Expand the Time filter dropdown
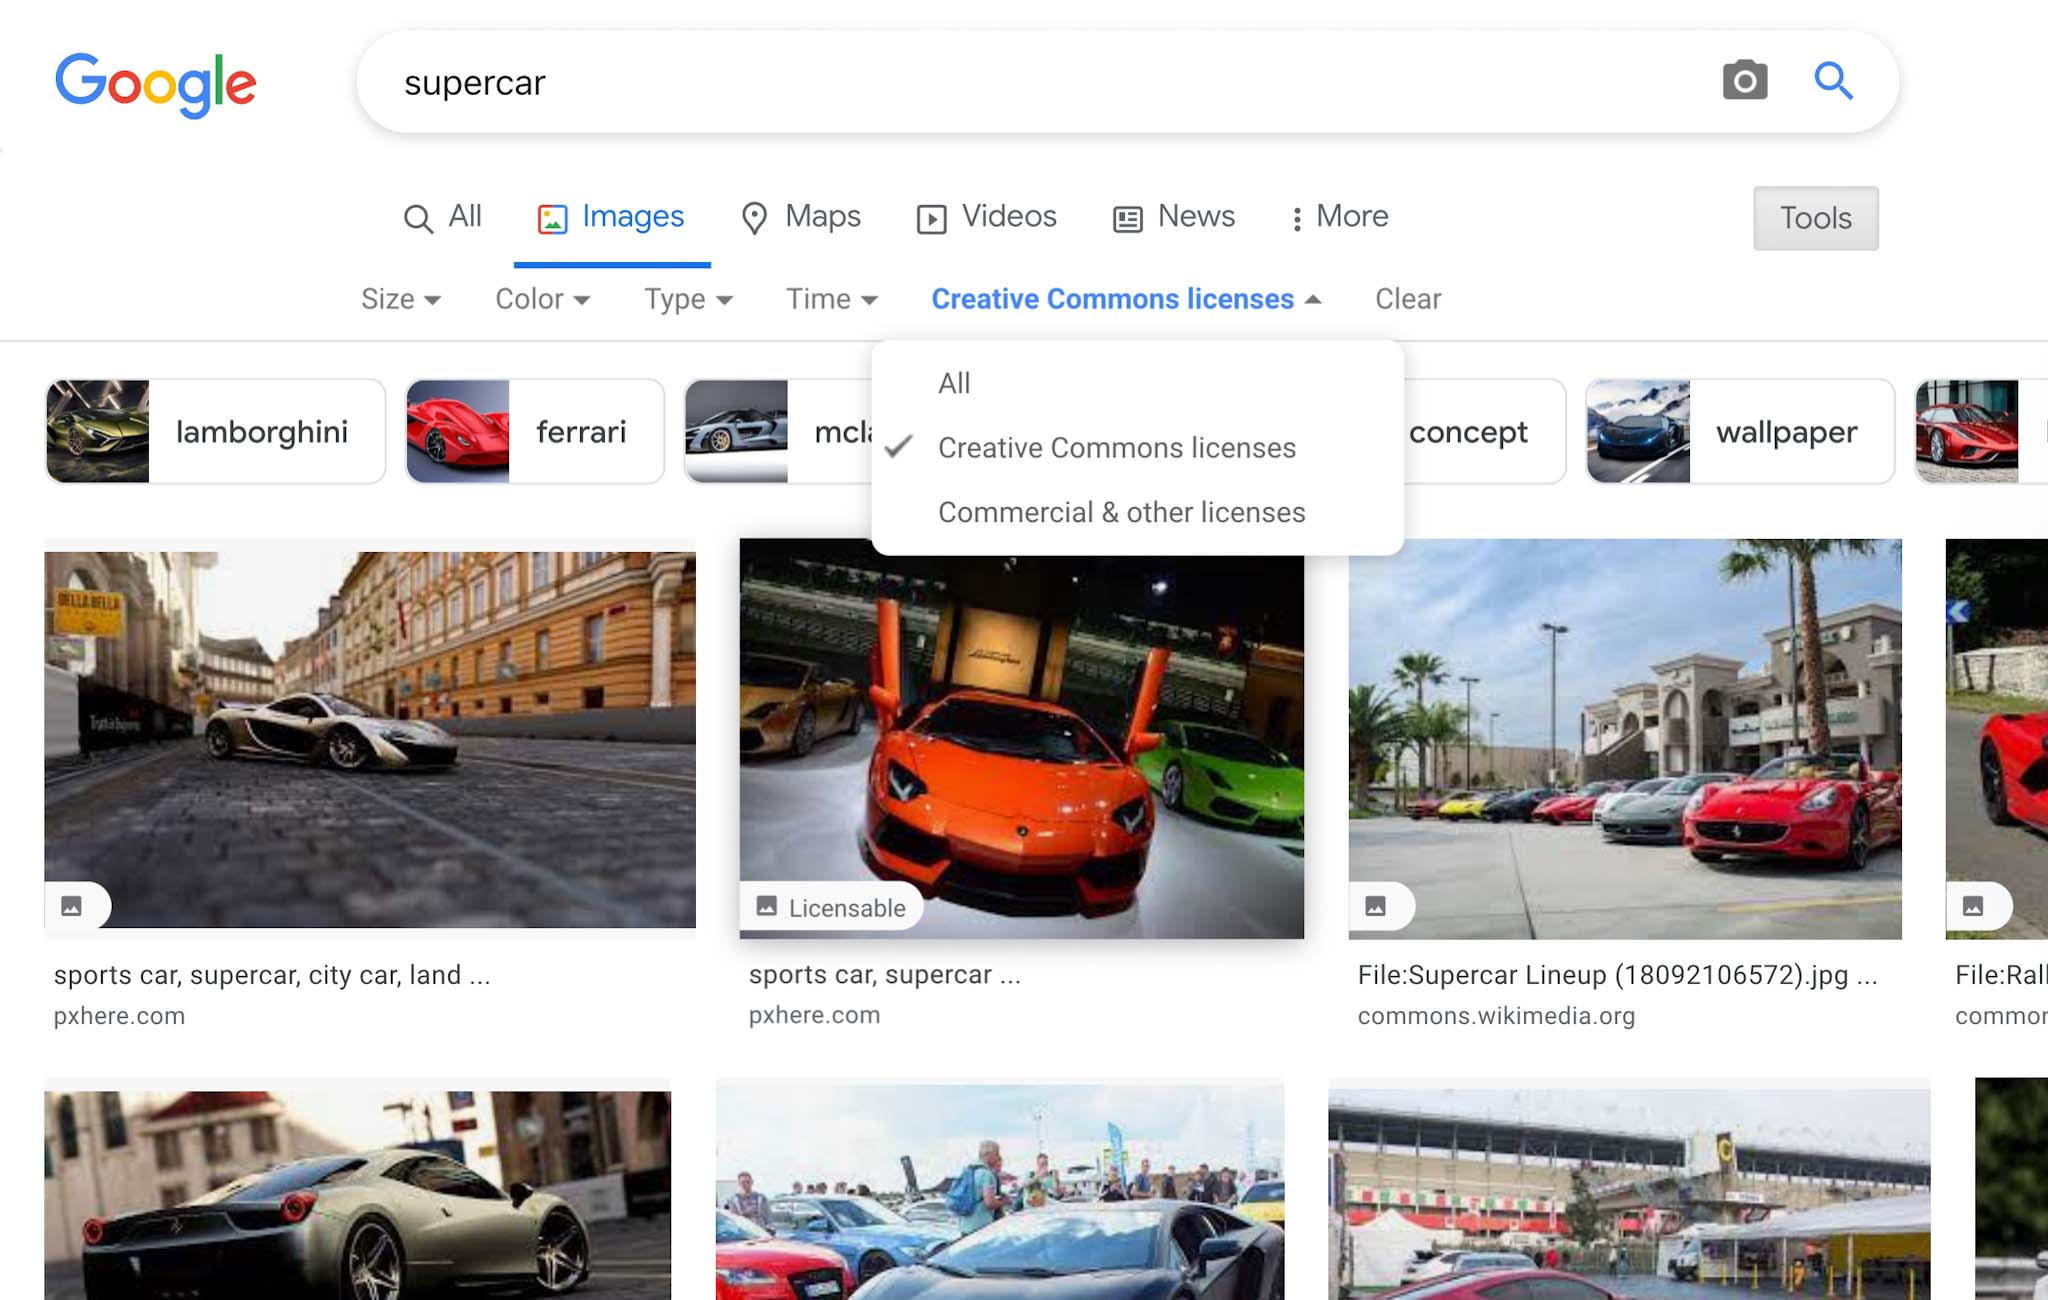Viewport: 2048px width, 1300px height. tap(832, 299)
